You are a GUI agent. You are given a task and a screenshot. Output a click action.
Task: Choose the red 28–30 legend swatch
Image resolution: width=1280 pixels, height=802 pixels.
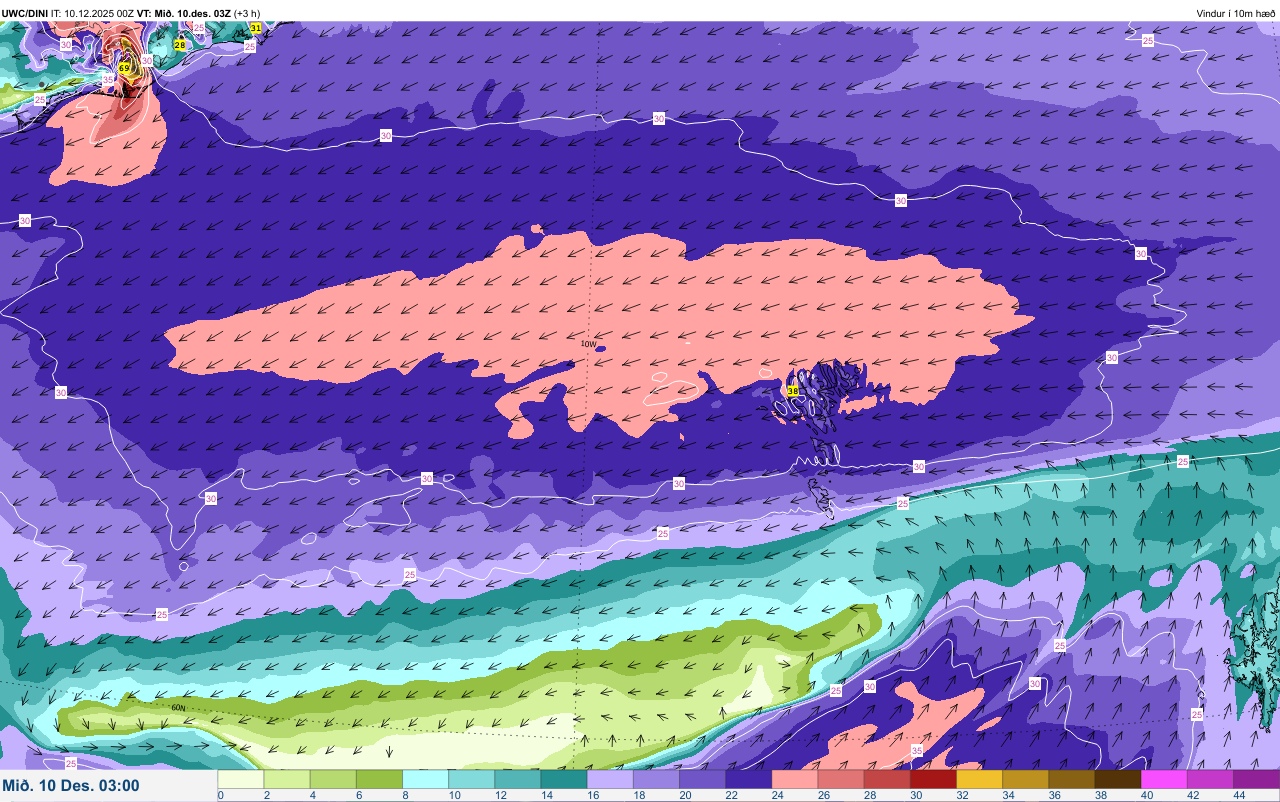[886, 778]
